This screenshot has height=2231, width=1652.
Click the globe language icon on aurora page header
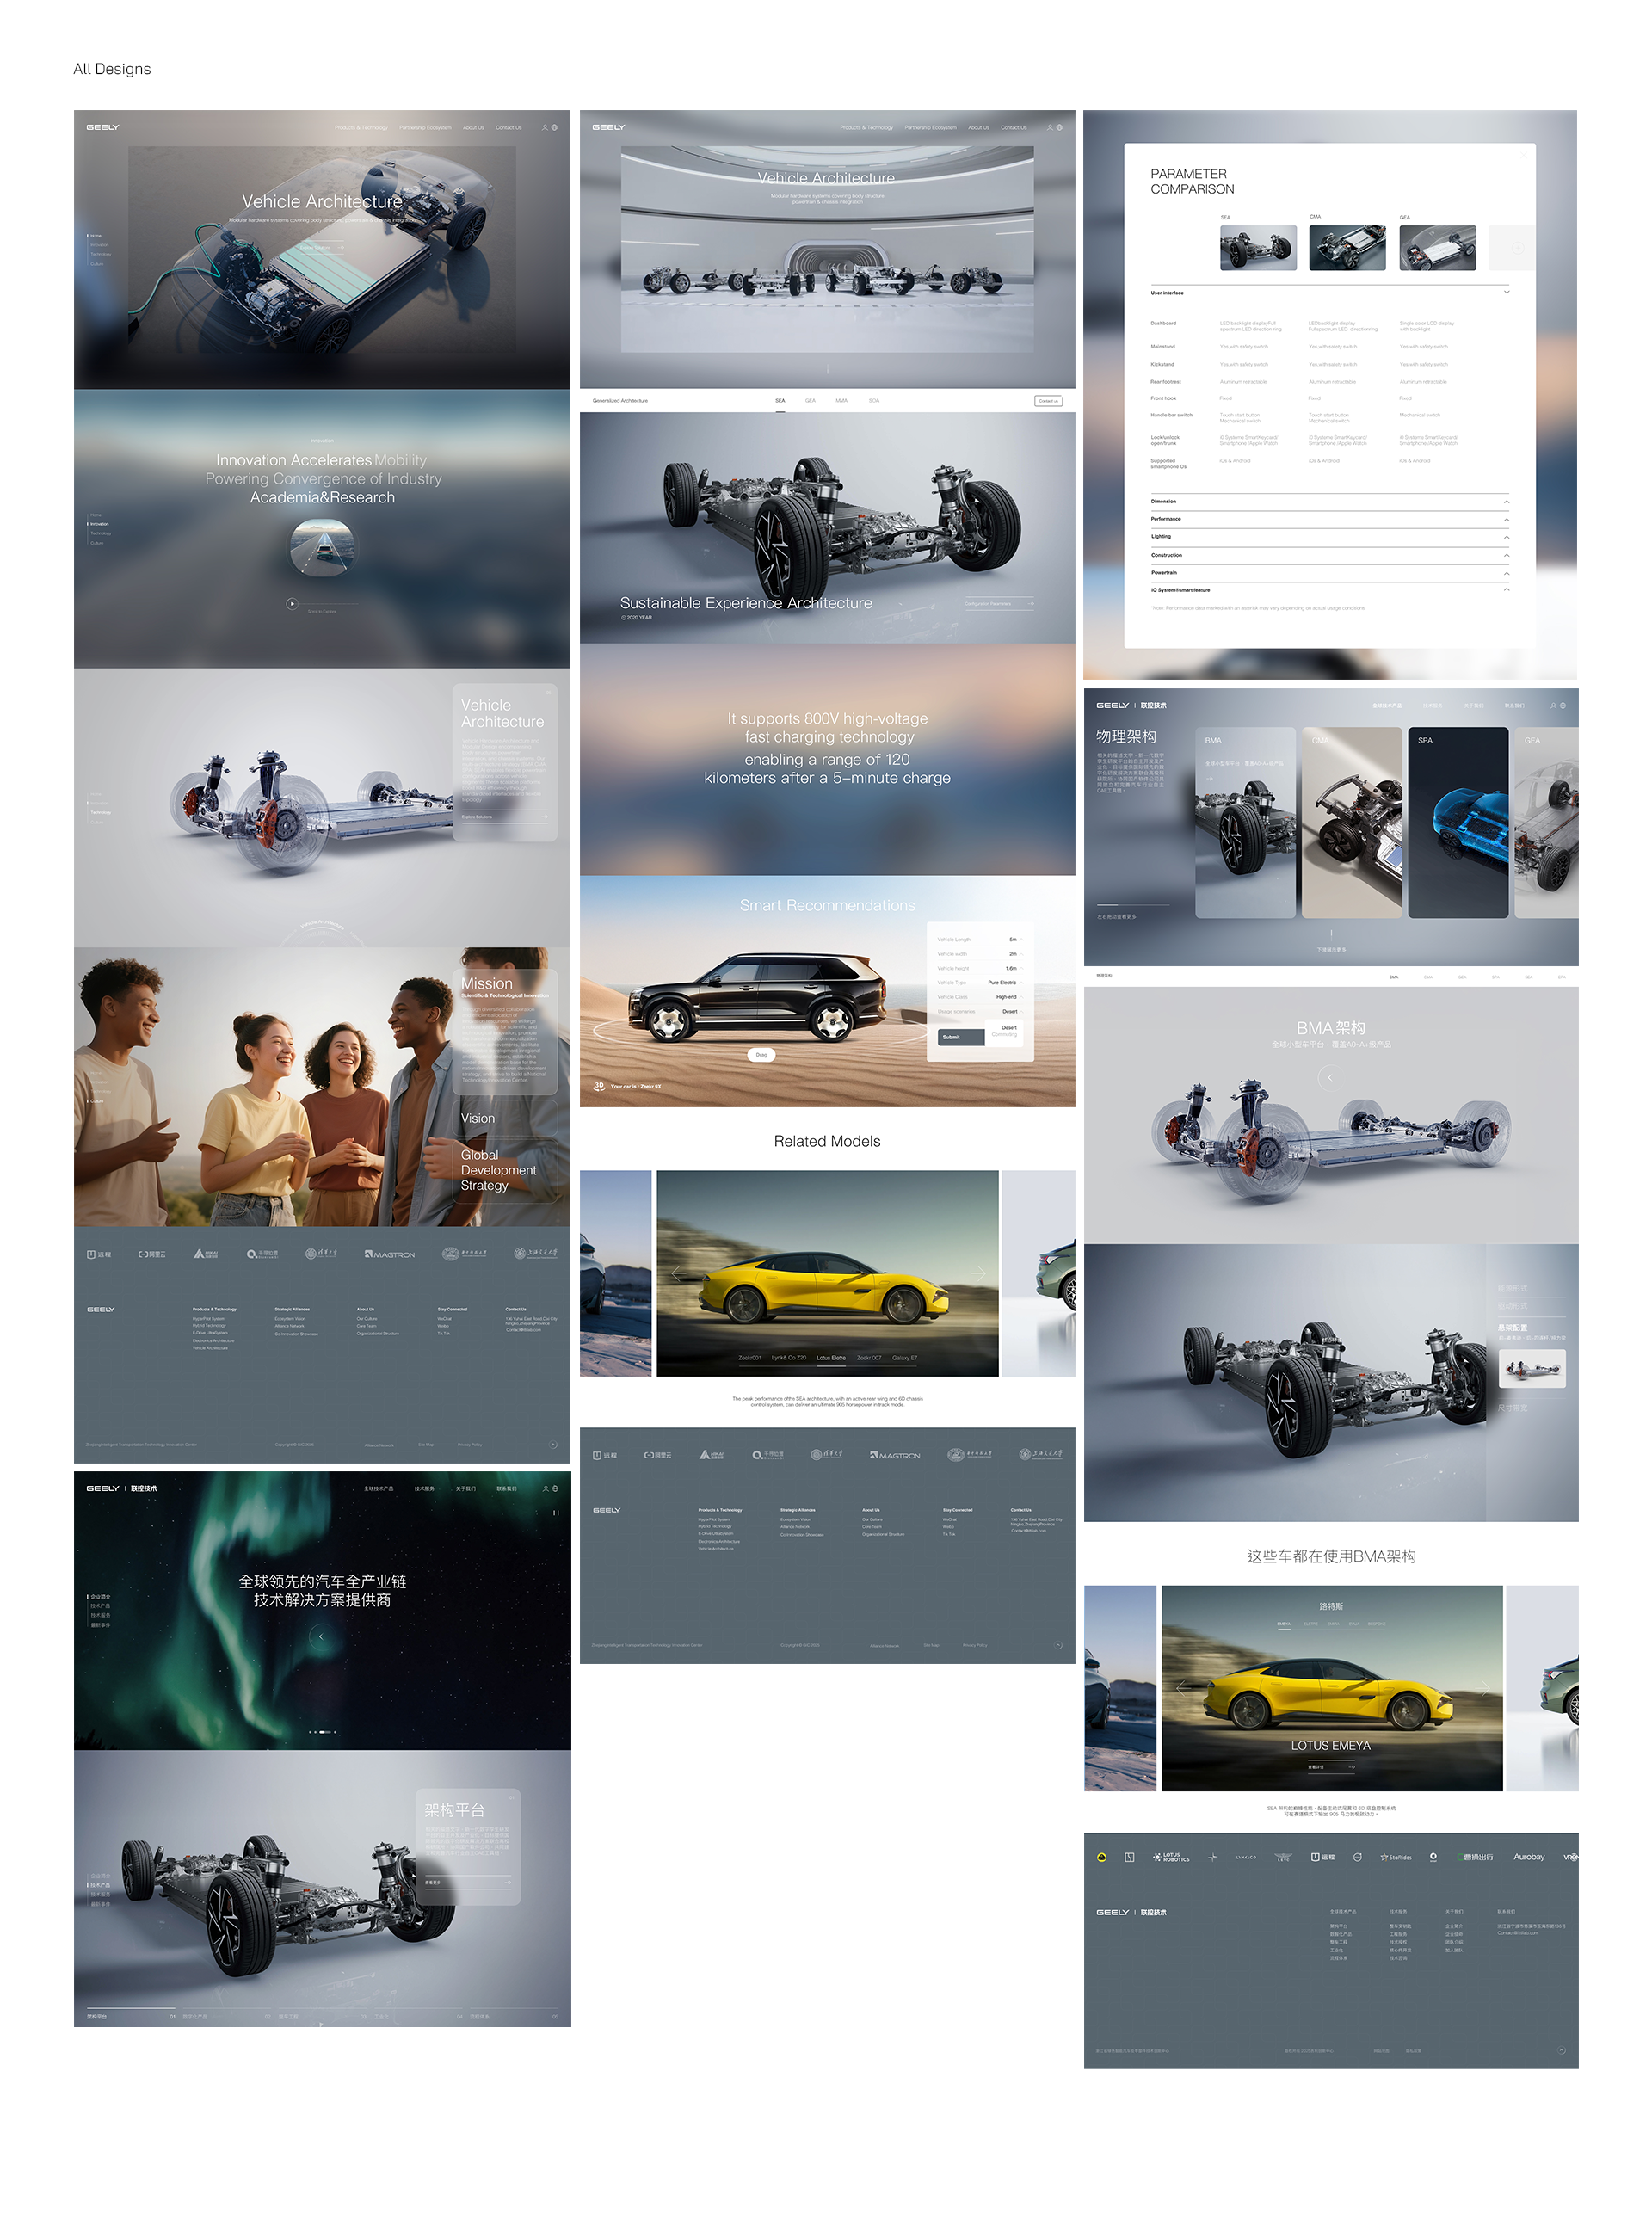tap(555, 1488)
